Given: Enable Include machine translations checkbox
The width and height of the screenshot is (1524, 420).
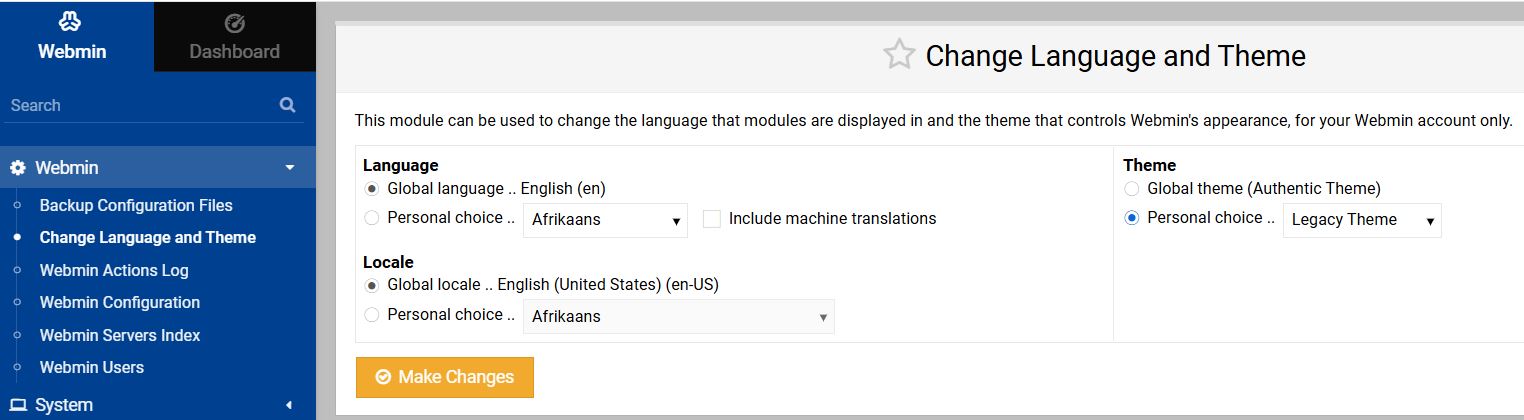Looking at the screenshot, I should (x=712, y=219).
